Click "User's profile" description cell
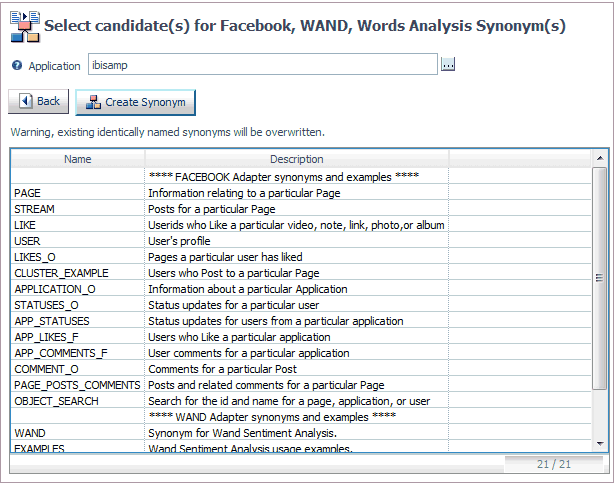Viewport: 614px width, 484px height. (179, 241)
